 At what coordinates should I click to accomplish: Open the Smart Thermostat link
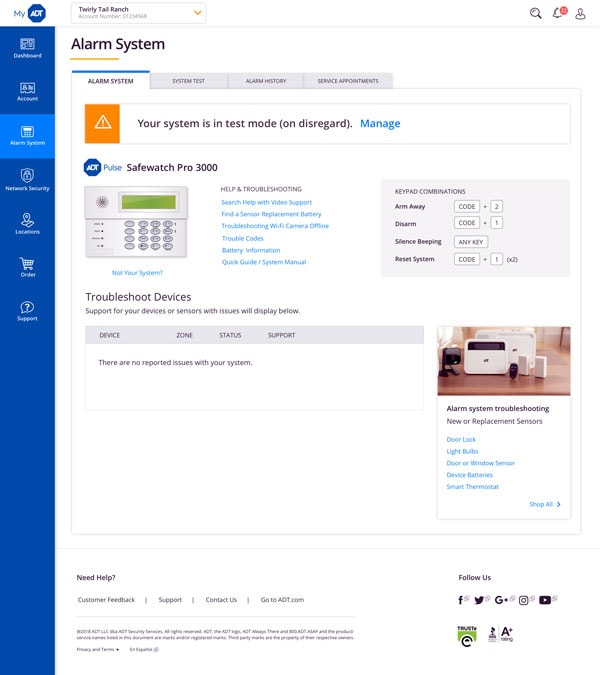(x=473, y=486)
